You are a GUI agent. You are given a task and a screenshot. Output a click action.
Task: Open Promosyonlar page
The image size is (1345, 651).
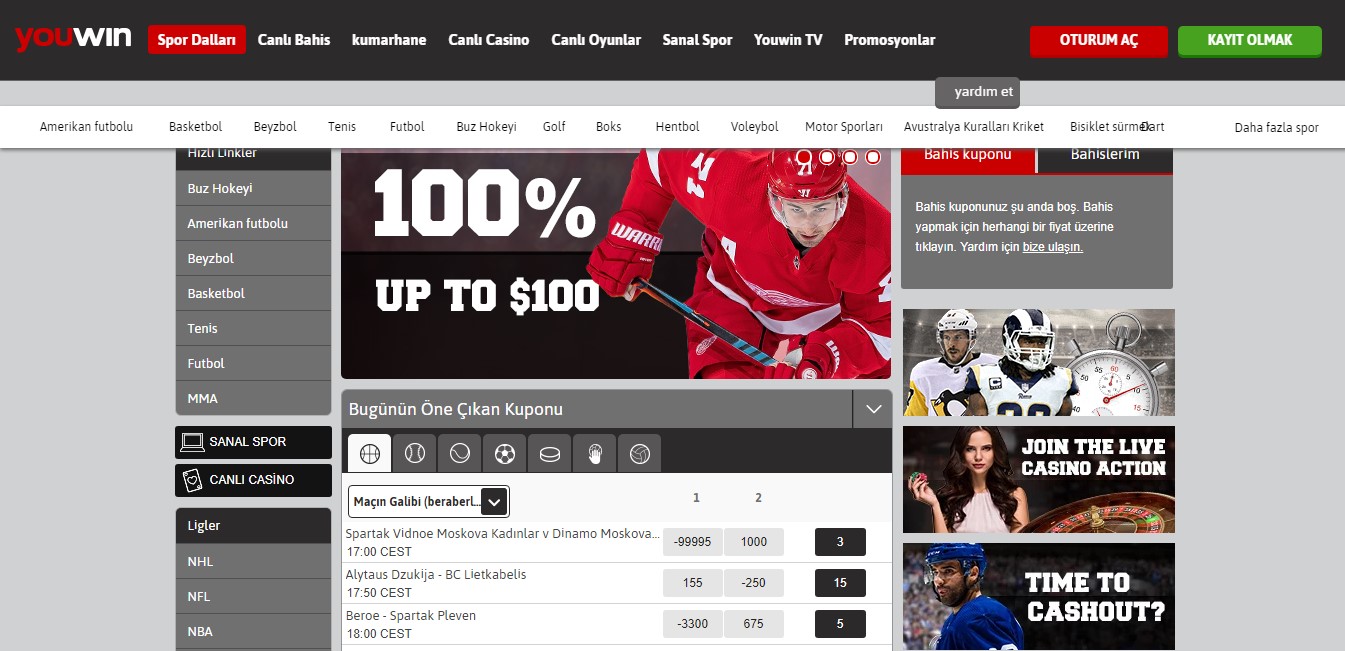[890, 40]
